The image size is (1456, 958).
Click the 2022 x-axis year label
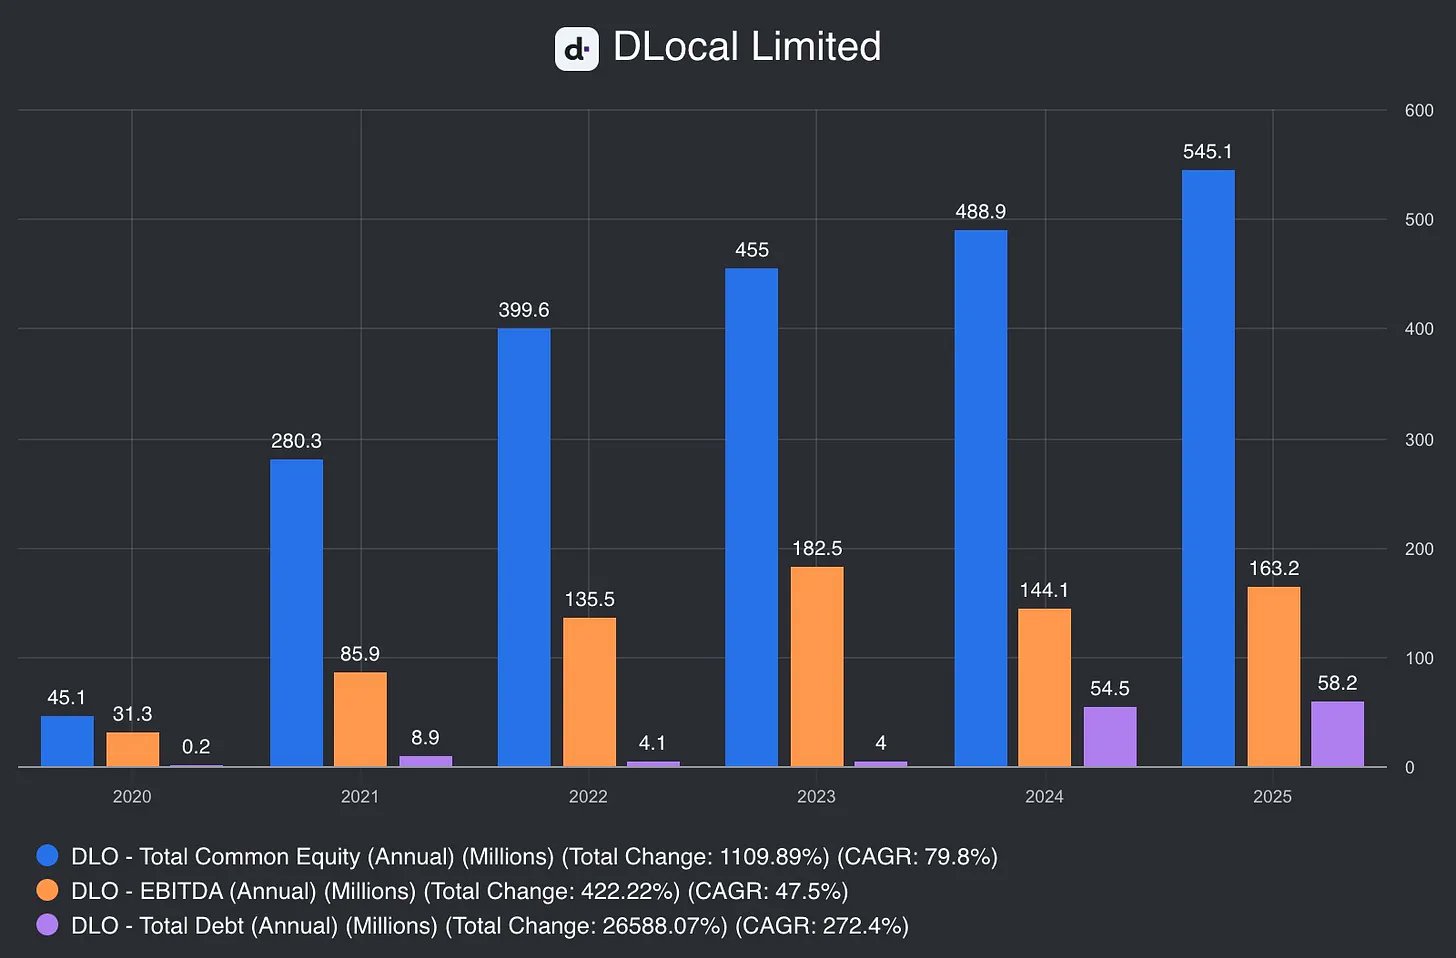pyautogui.click(x=588, y=796)
